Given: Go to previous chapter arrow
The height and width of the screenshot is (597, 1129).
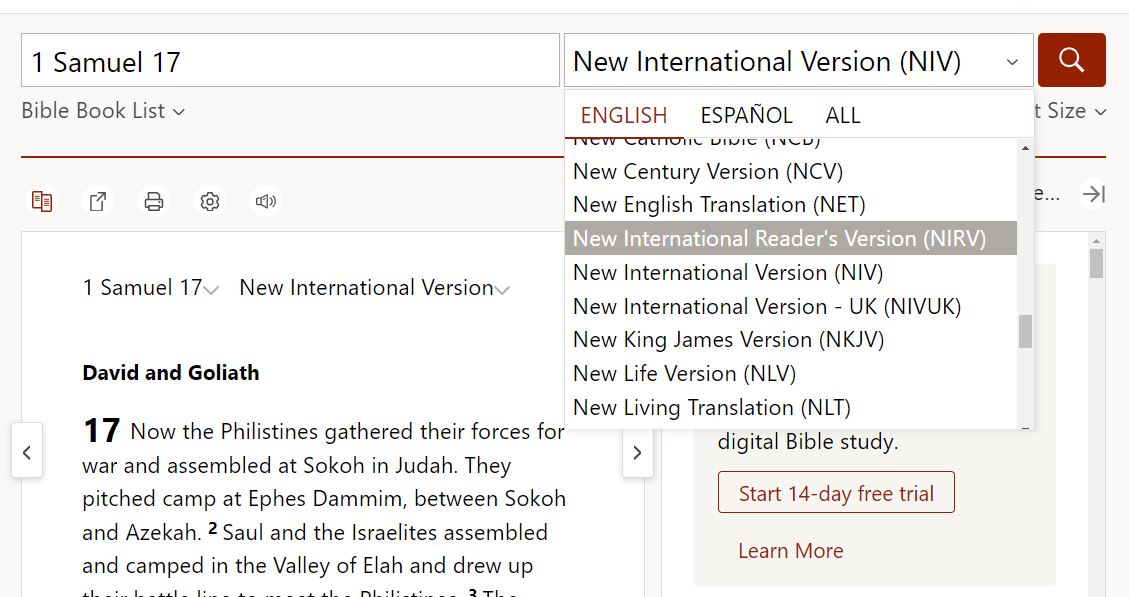Looking at the screenshot, I should (x=27, y=452).
